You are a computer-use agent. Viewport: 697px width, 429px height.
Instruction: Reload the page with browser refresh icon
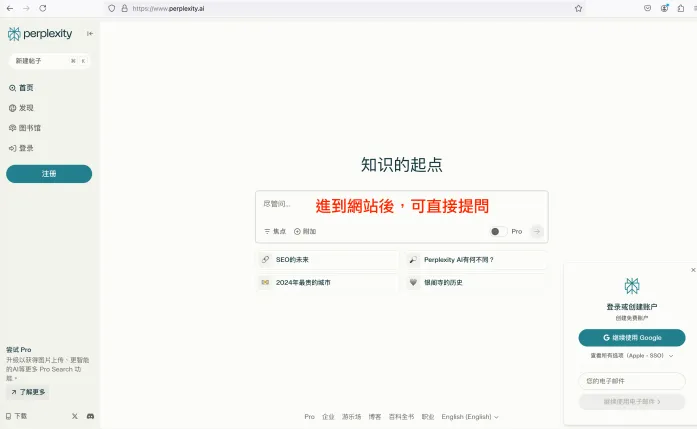click(41, 8)
